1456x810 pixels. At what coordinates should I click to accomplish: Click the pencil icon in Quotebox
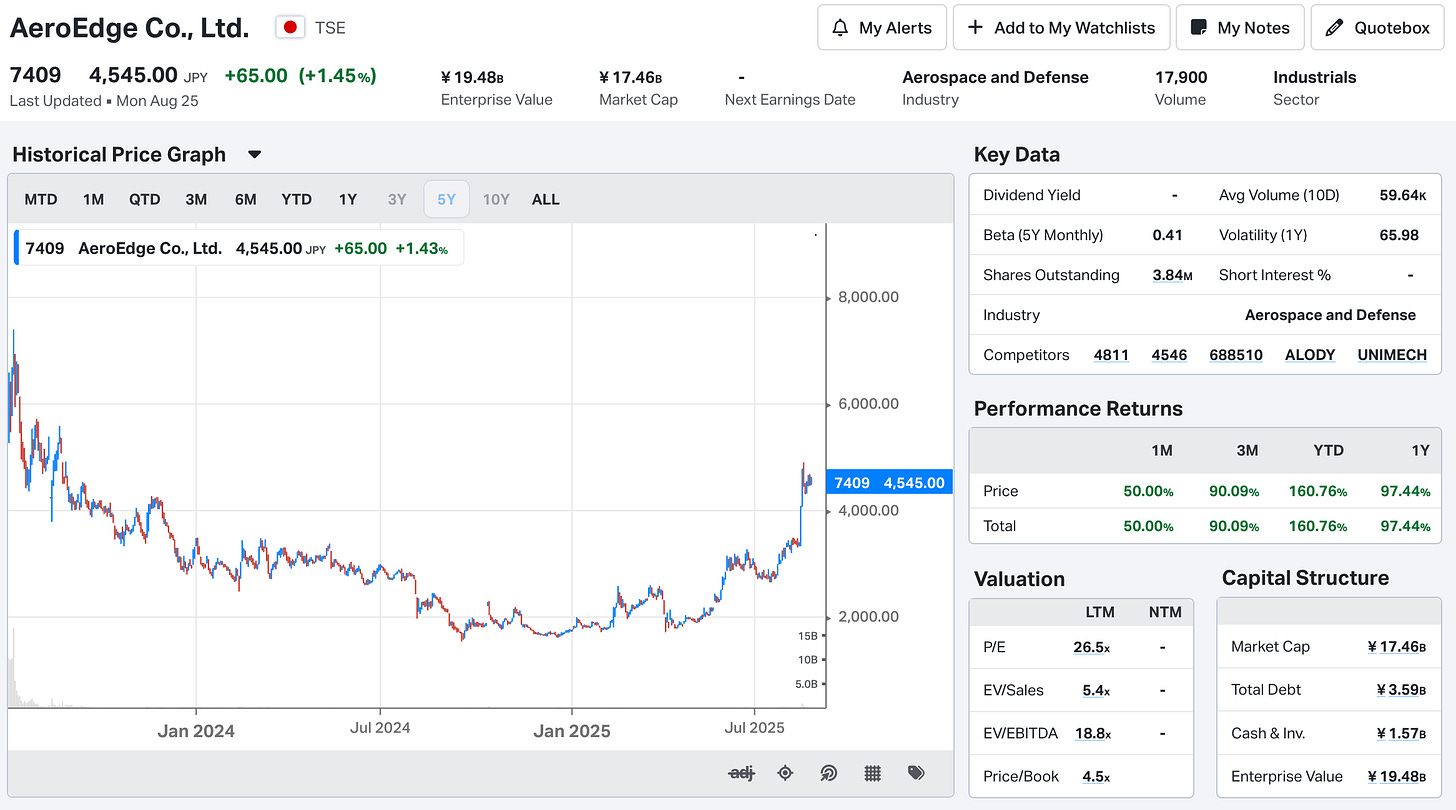(1334, 28)
